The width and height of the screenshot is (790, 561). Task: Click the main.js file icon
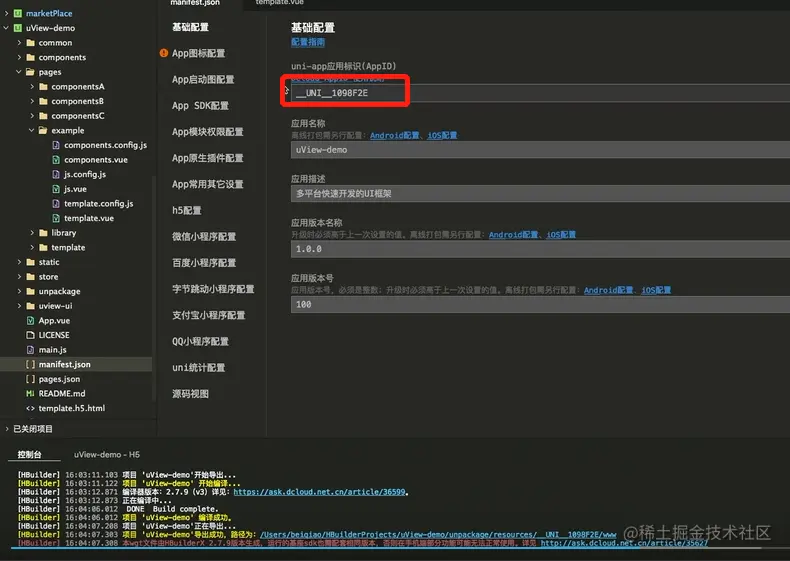(x=30, y=349)
